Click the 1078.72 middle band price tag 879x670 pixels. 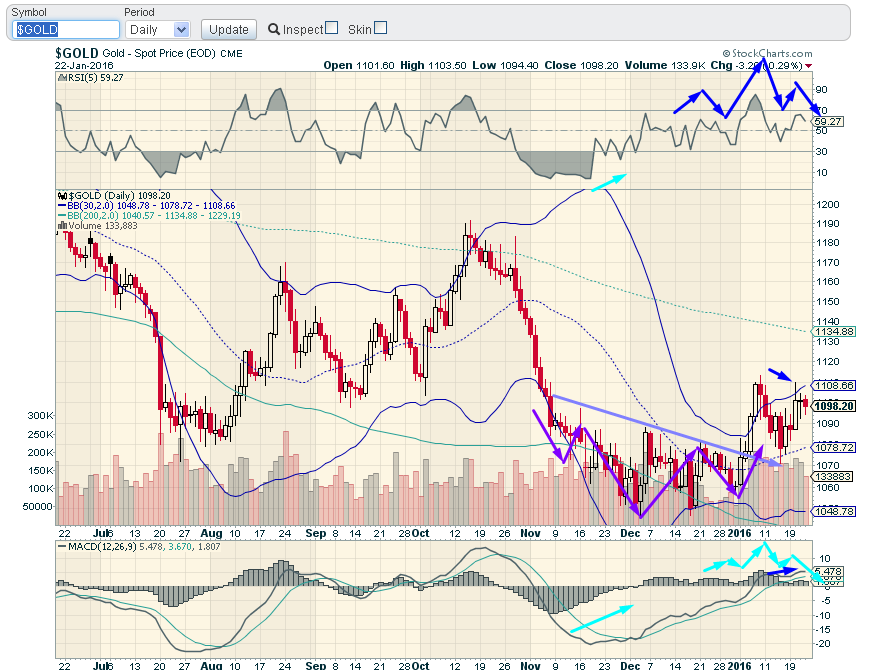[x=834, y=447]
